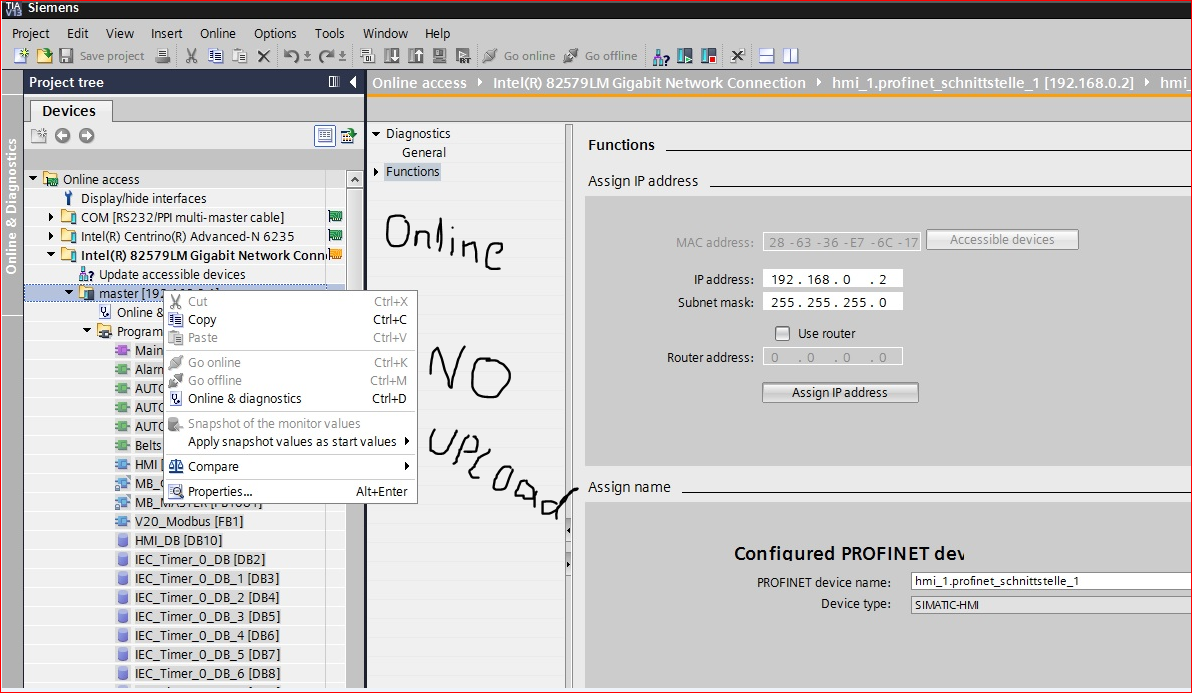
Task: Click the Cut scissors icon in toolbar
Action: 191,56
